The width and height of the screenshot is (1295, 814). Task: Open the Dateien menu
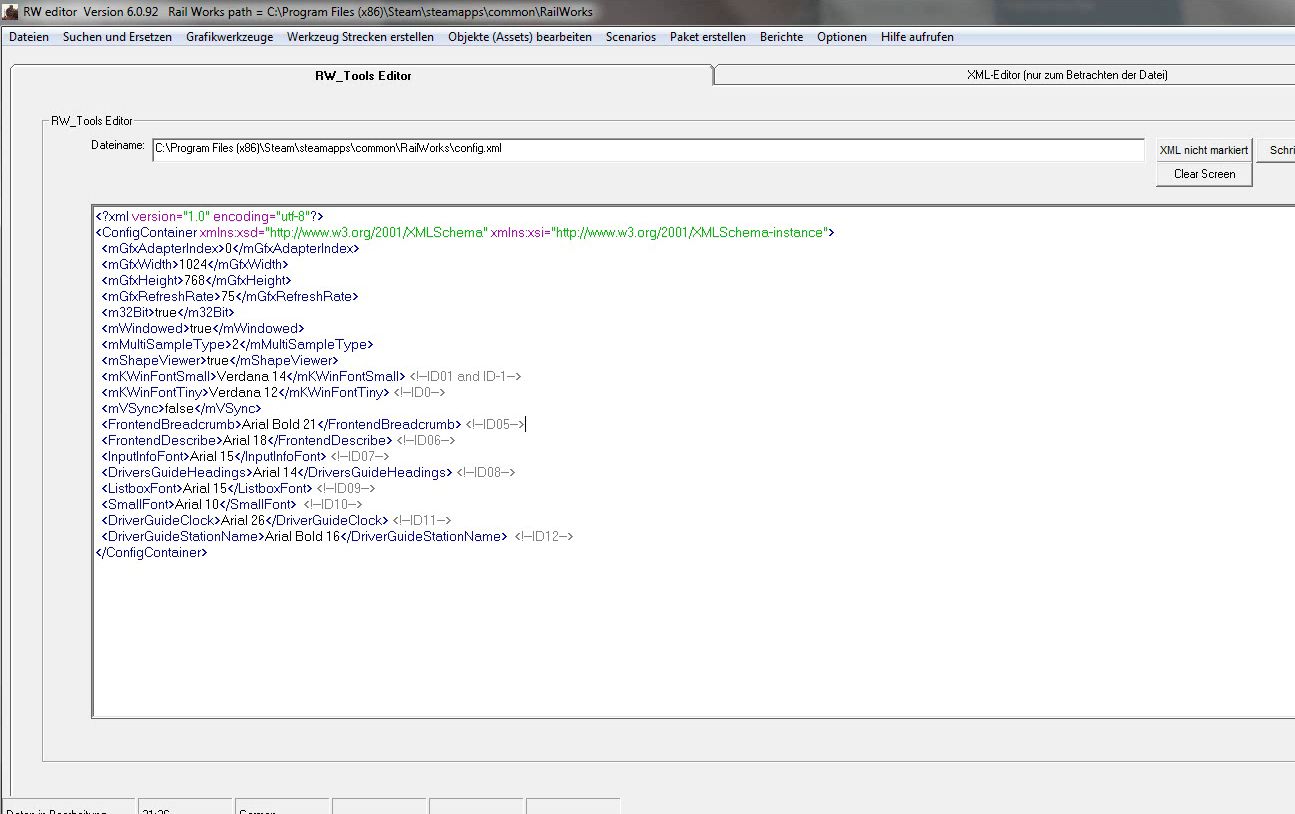pyautogui.click(x=29, y=37)
